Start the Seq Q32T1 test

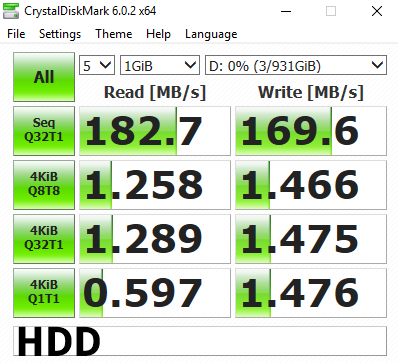coord(44,131)
